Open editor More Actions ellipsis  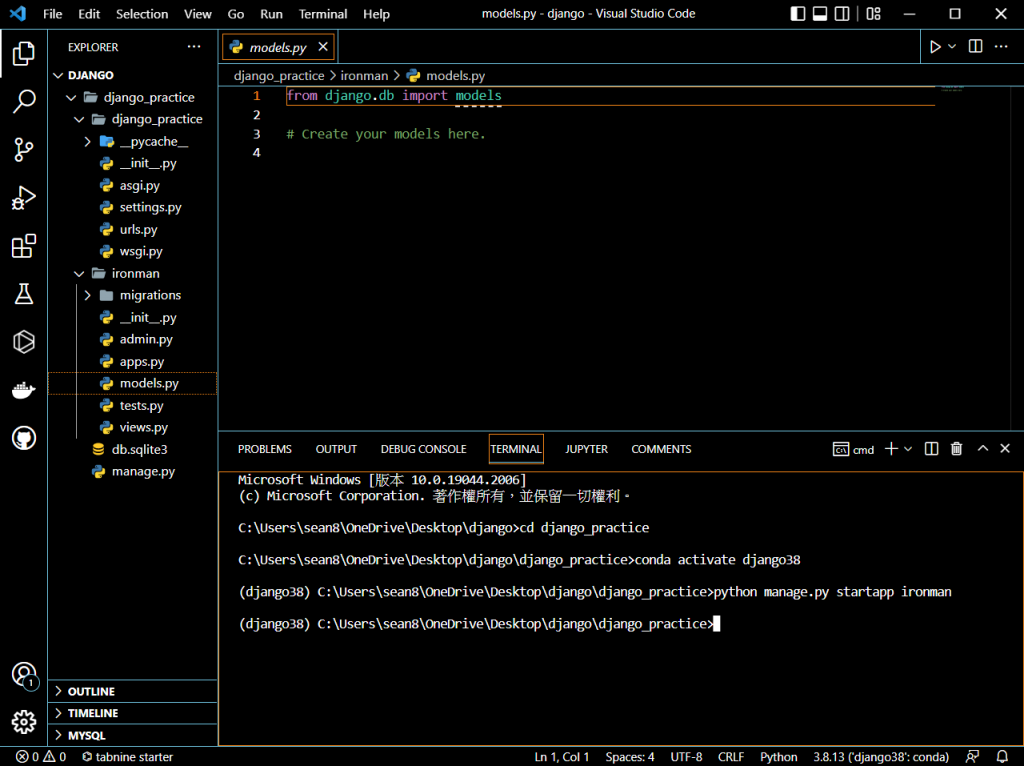1001,46
